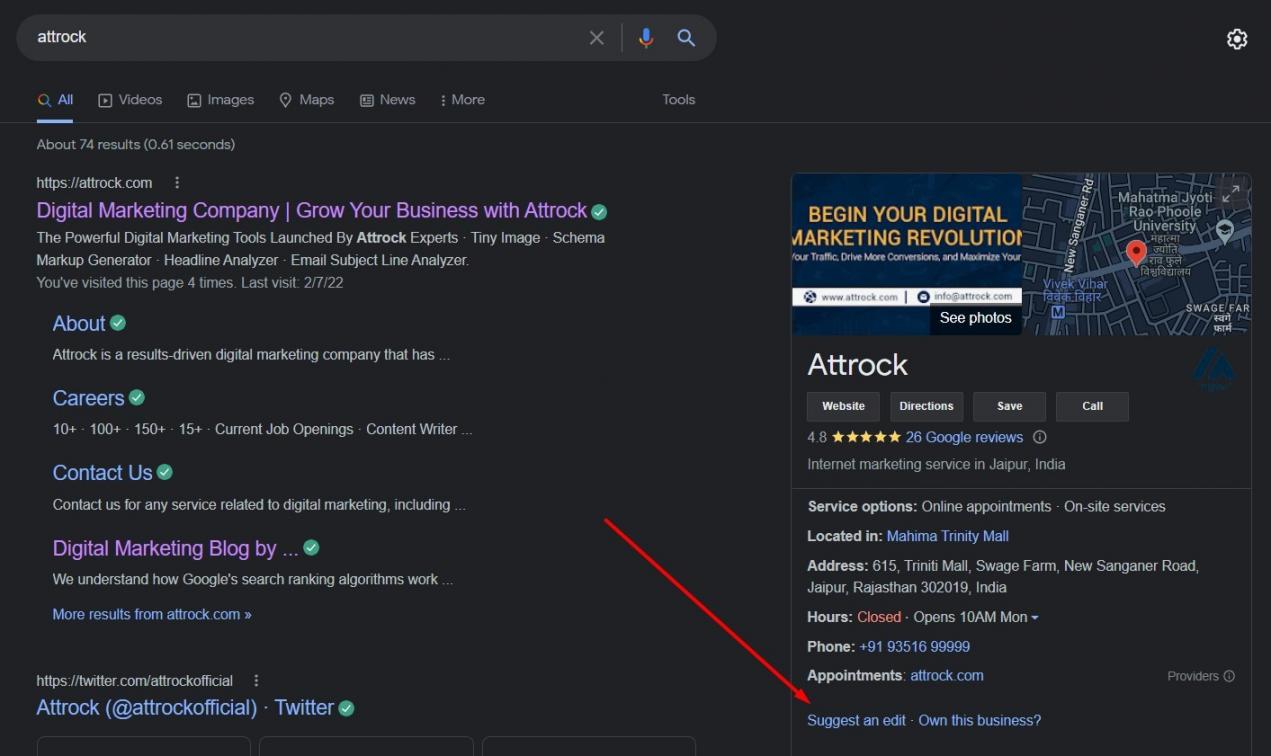Screen dimensions: 1271x756
Task: Start voice search with microphone icon
Action: [x=646, y=38]
